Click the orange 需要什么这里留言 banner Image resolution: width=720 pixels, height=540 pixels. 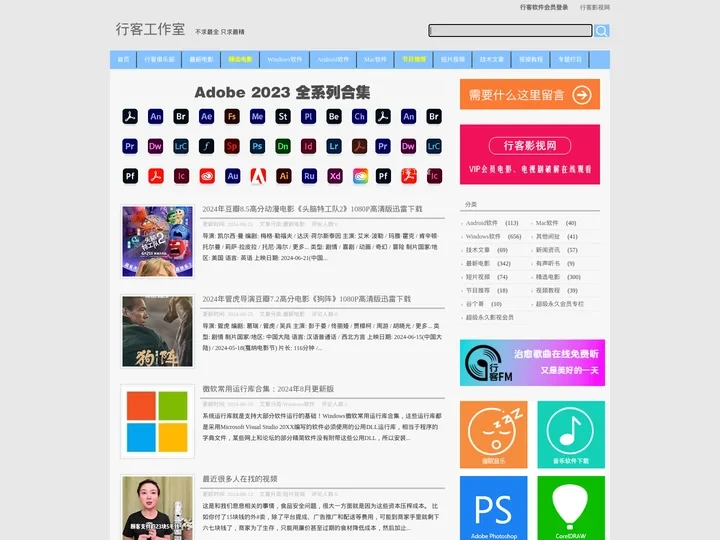click(x=530, y=95)
